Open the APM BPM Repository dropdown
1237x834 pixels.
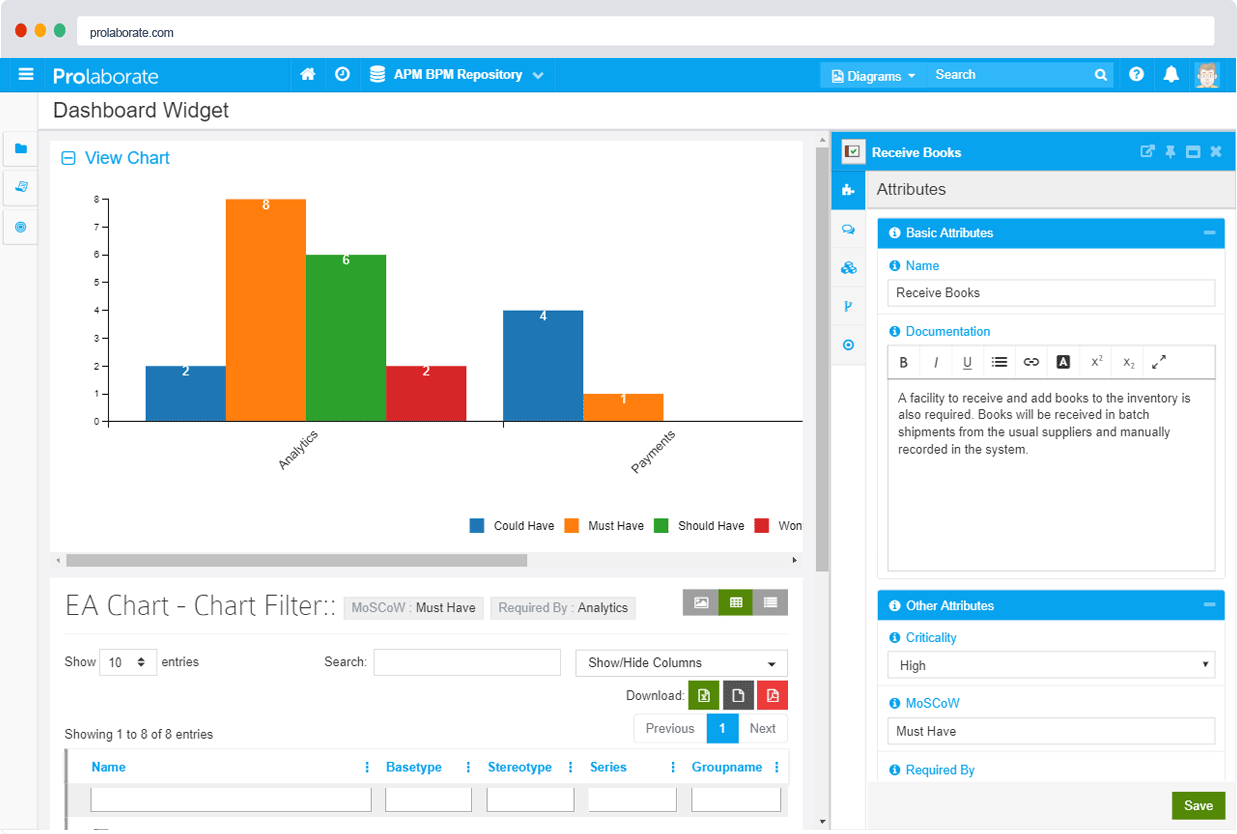point(456,74)
